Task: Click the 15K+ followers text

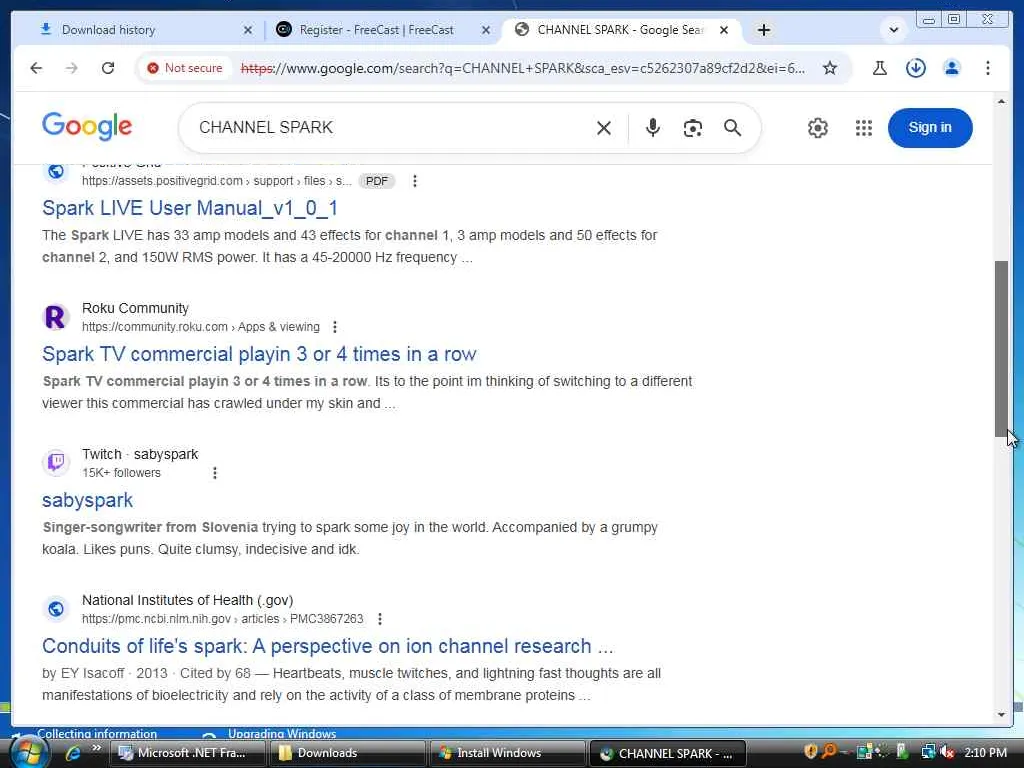Action: tap(121, 473)
